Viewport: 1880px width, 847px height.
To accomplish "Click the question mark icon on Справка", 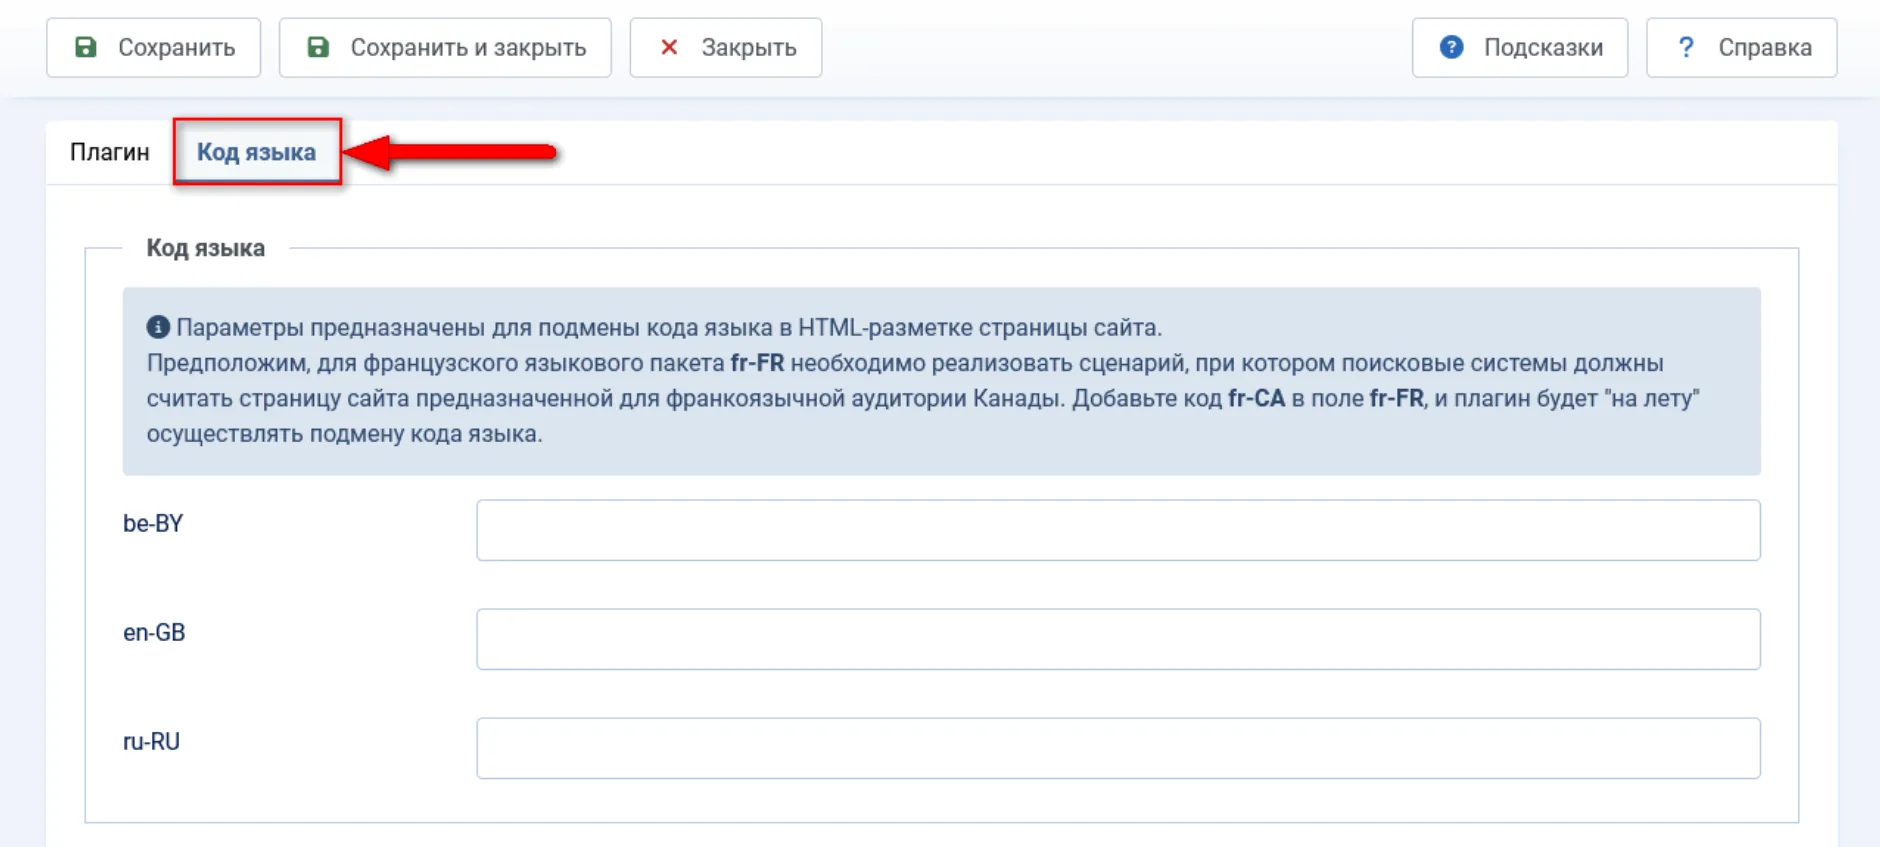I will [x=1686, y=47].
